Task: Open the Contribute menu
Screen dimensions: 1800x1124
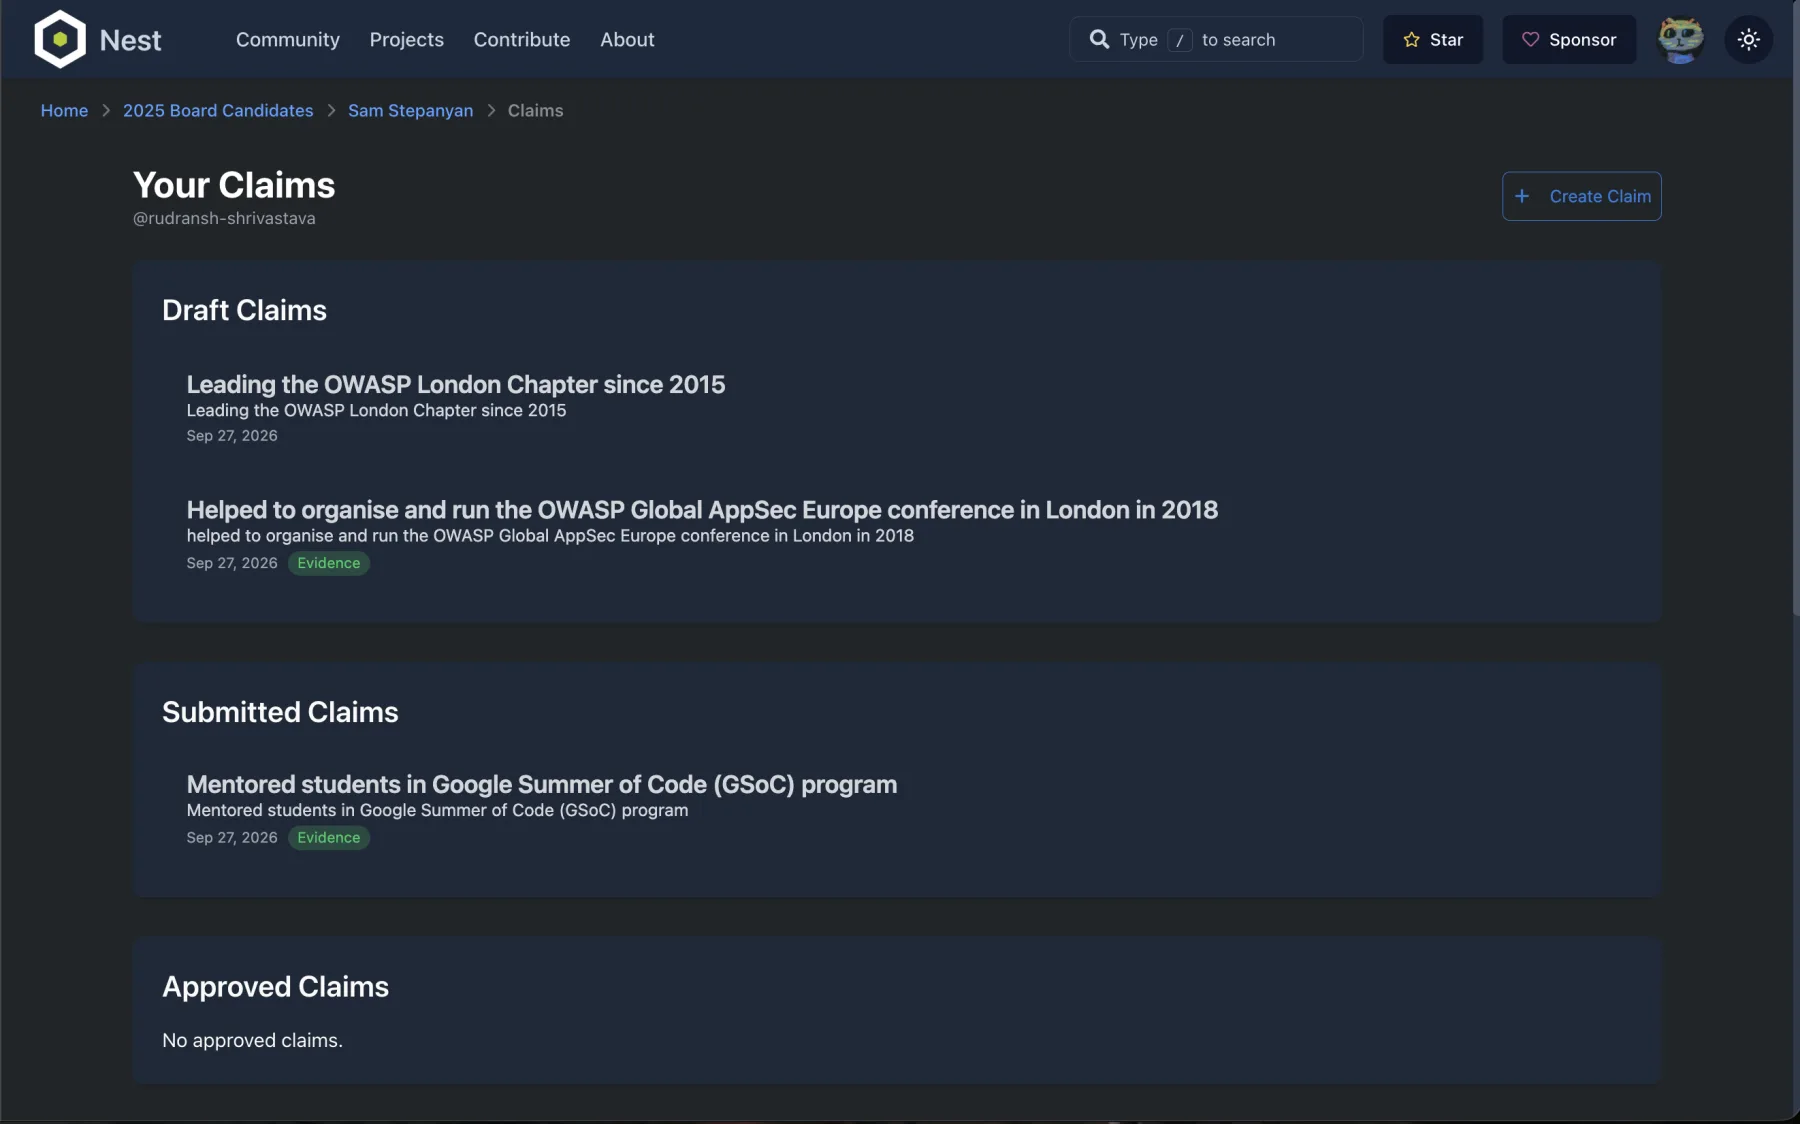Action: coord(522,39)
